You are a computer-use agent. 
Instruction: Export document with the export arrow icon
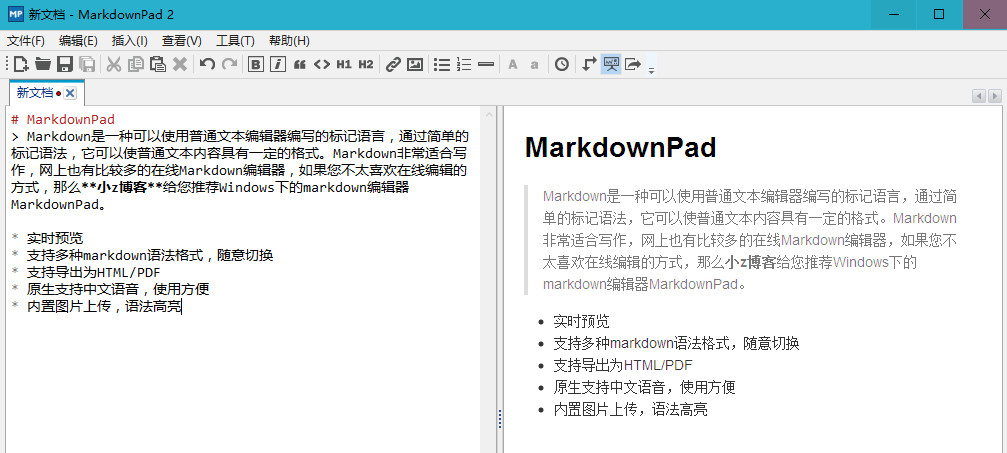(x=633, y=64)
